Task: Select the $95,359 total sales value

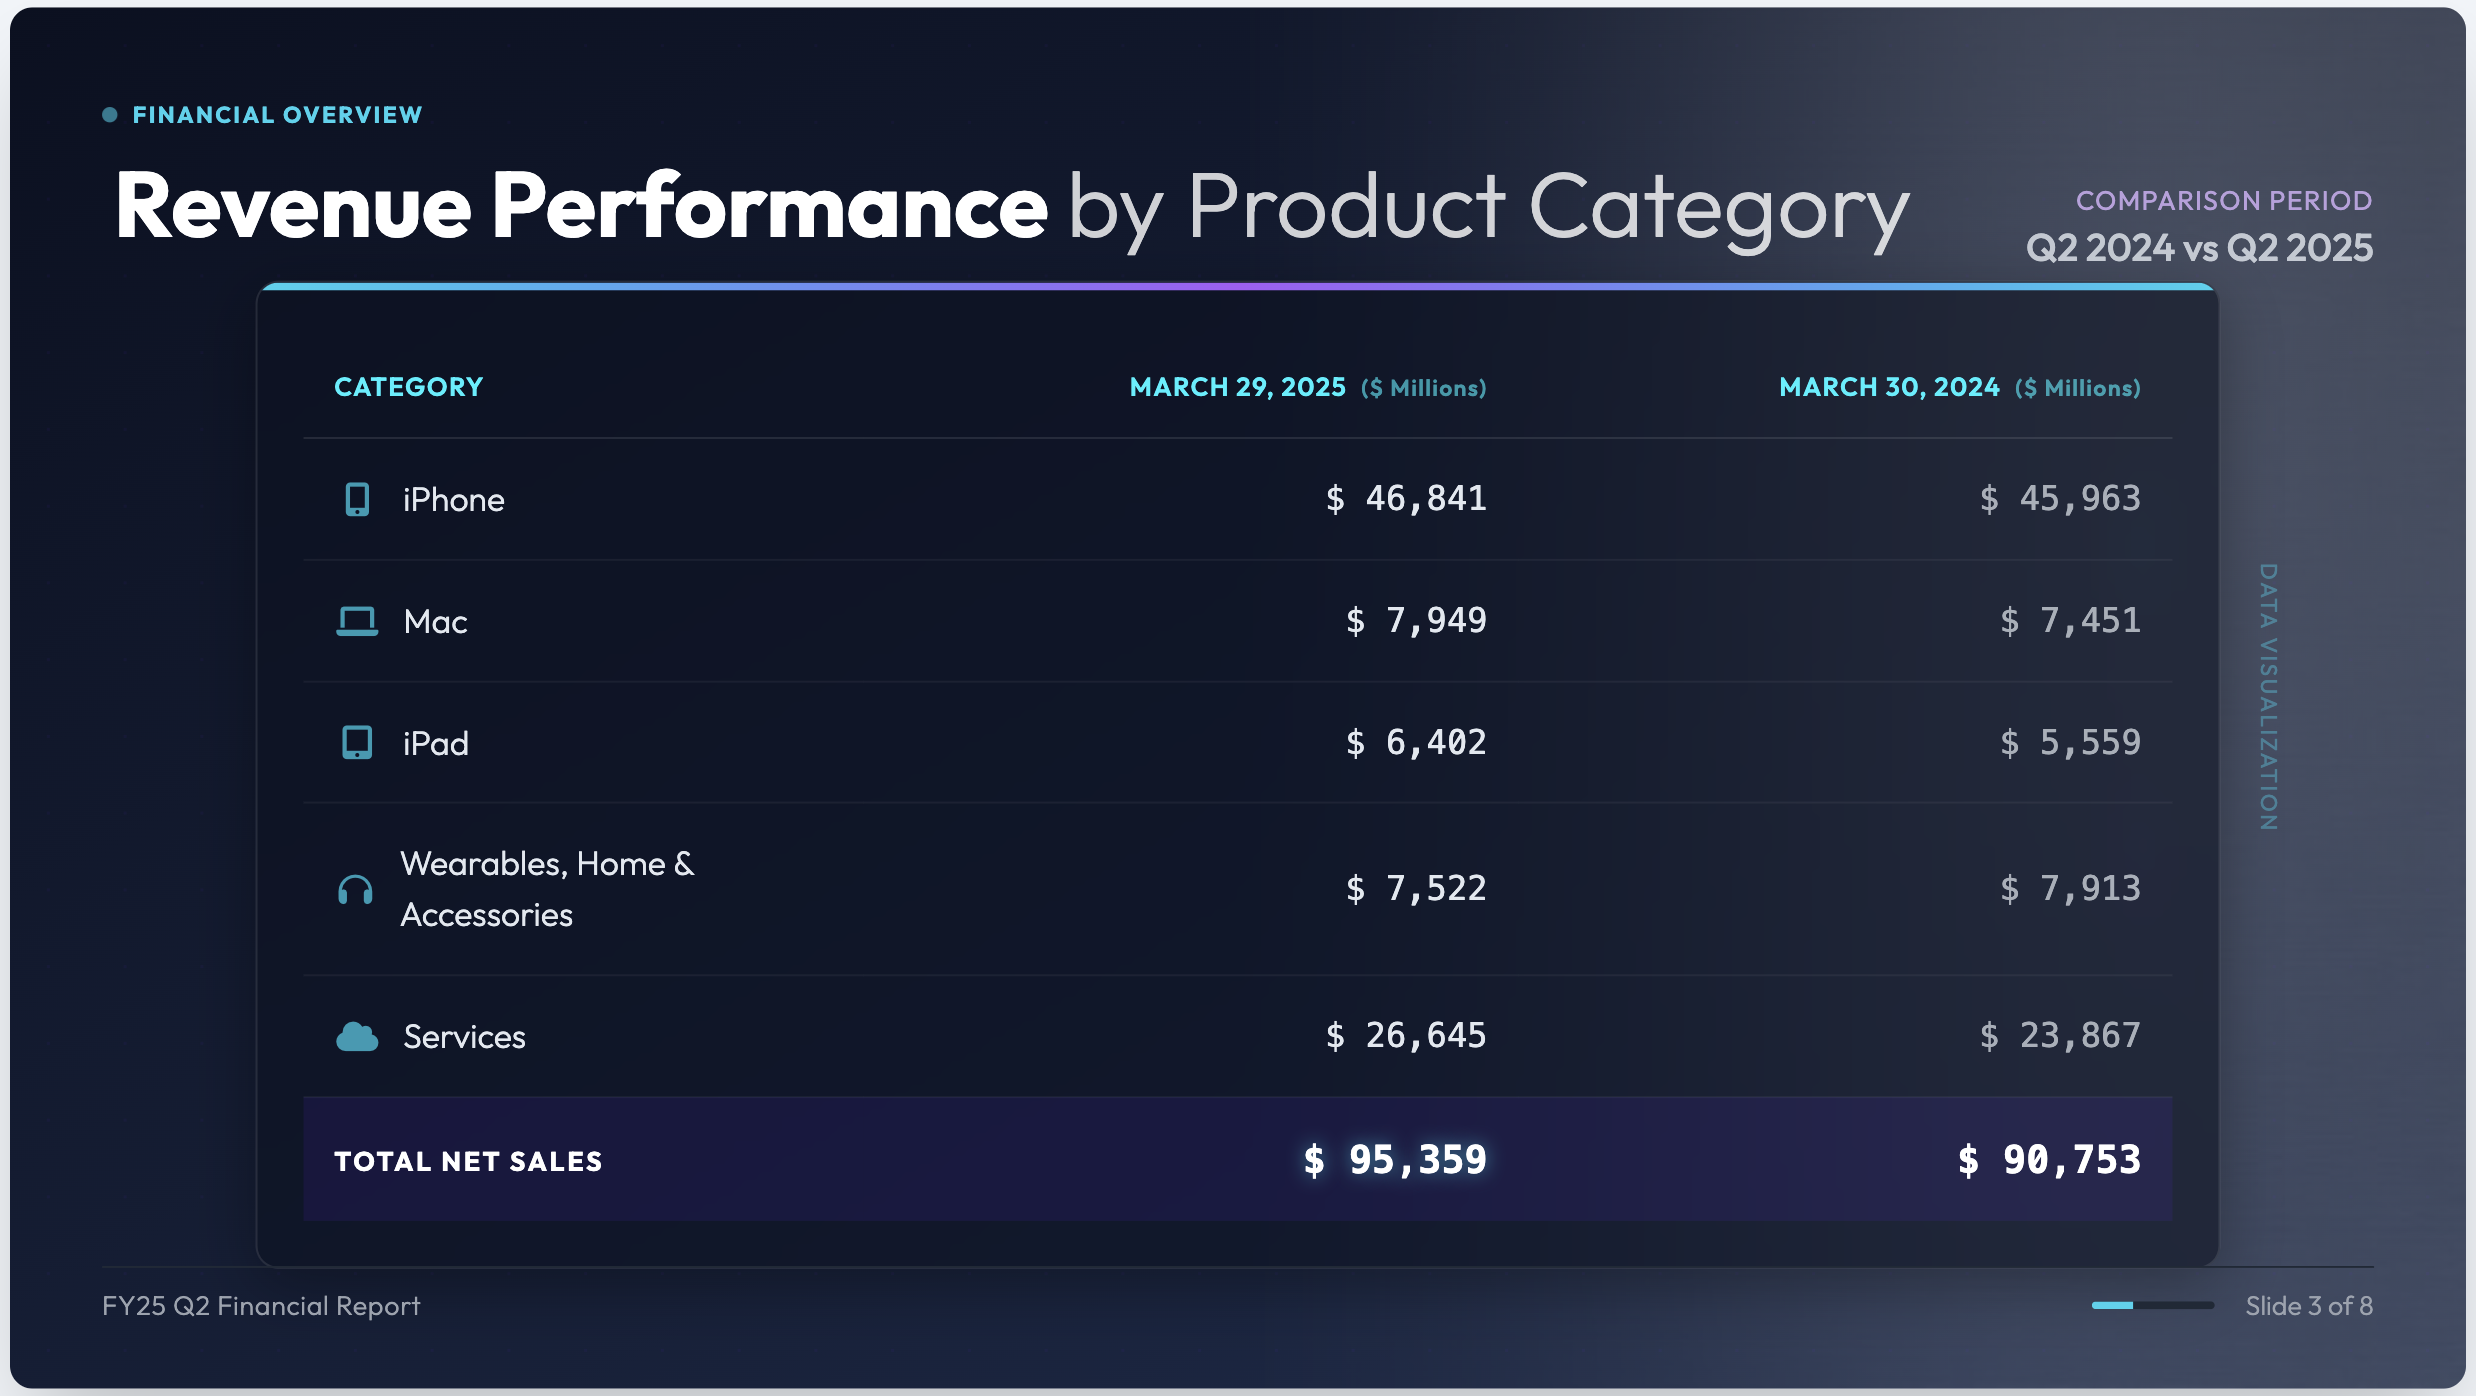Action: [1396, 1160]
